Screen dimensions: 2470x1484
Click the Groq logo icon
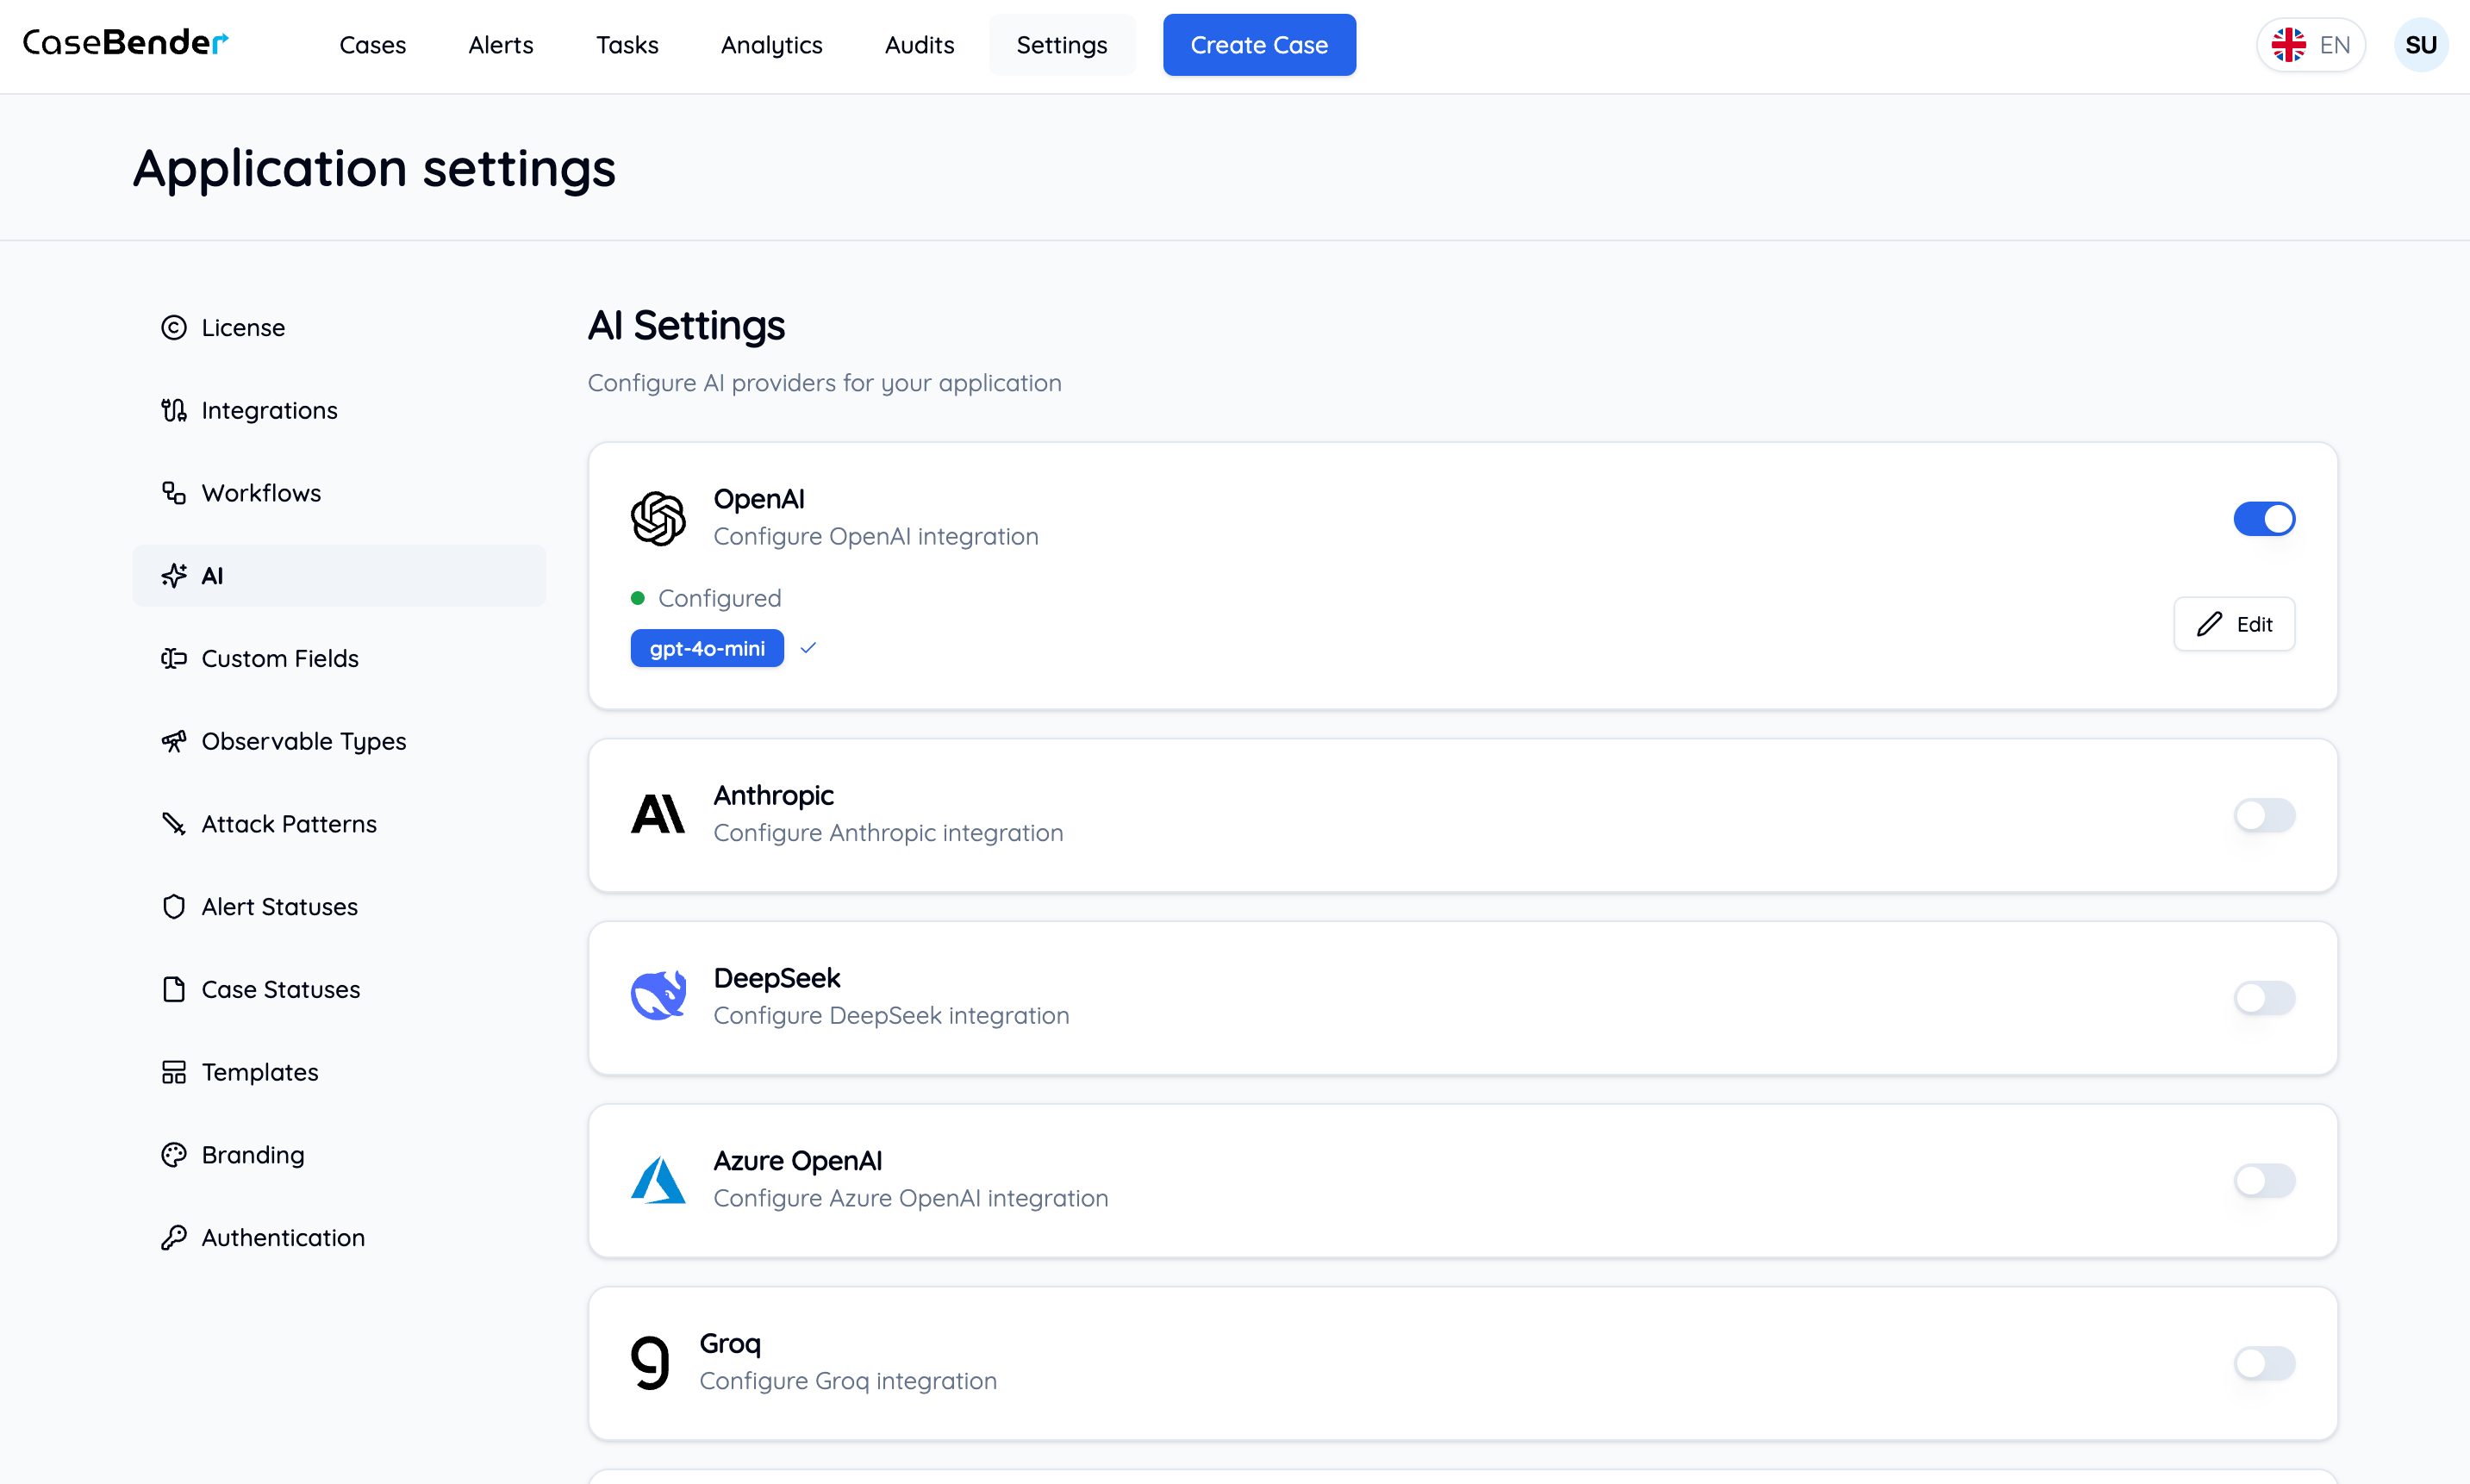pos(650,1362)
